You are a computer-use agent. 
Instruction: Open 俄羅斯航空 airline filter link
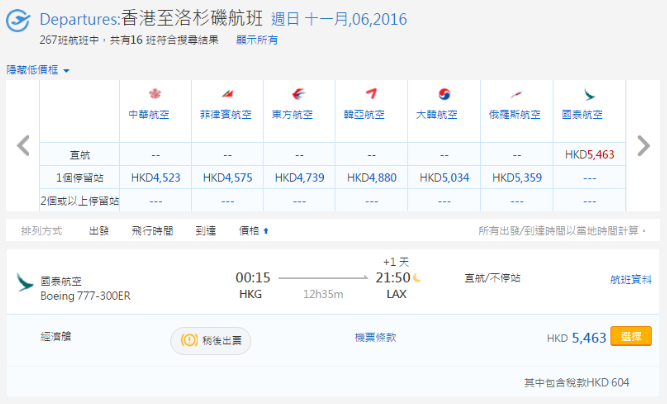515,114
